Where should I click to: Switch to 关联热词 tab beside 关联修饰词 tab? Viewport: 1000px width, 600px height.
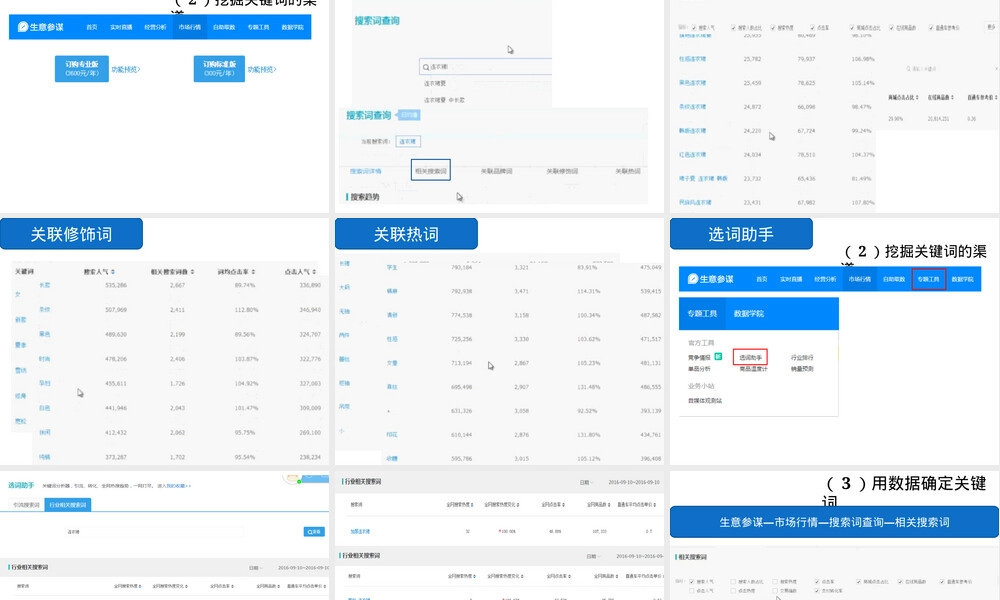(628, 171)
